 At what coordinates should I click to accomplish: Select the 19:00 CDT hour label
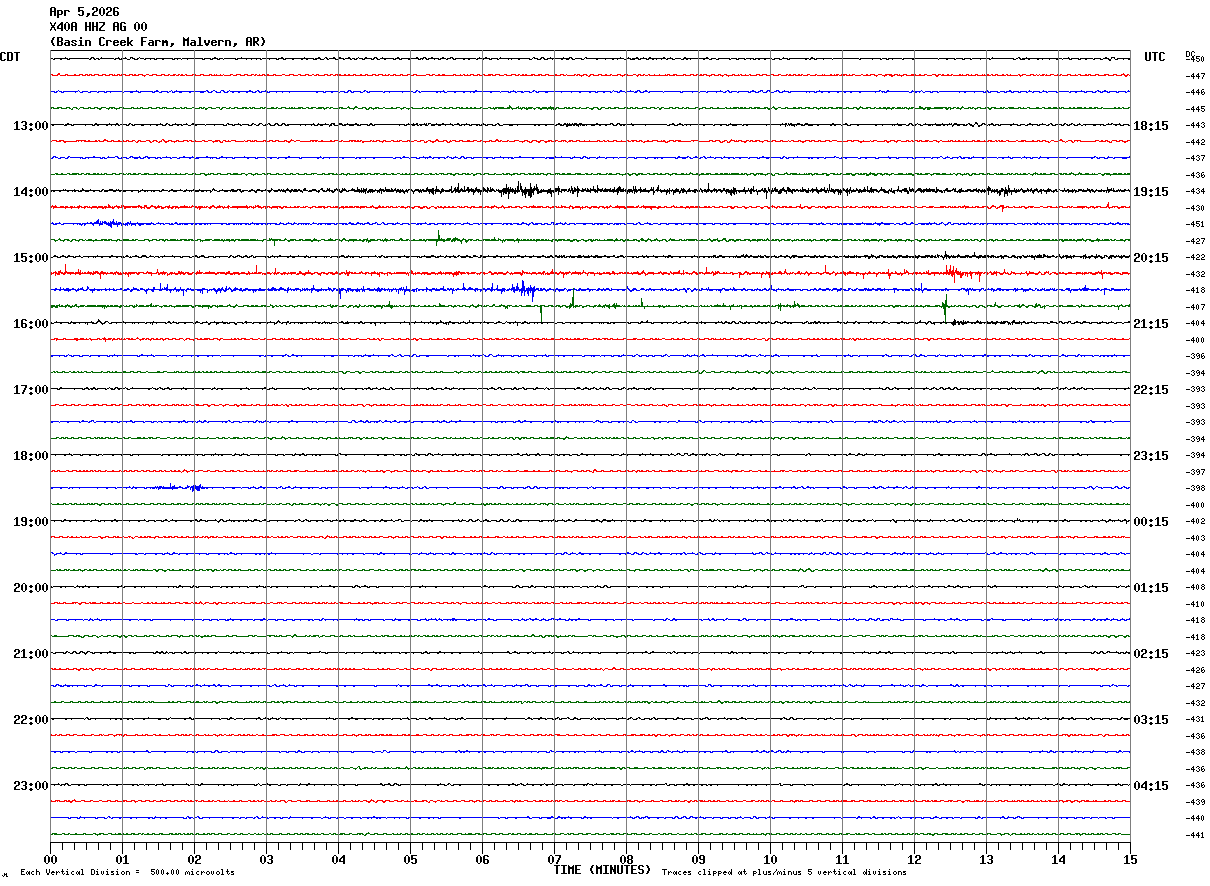[31, 522]
